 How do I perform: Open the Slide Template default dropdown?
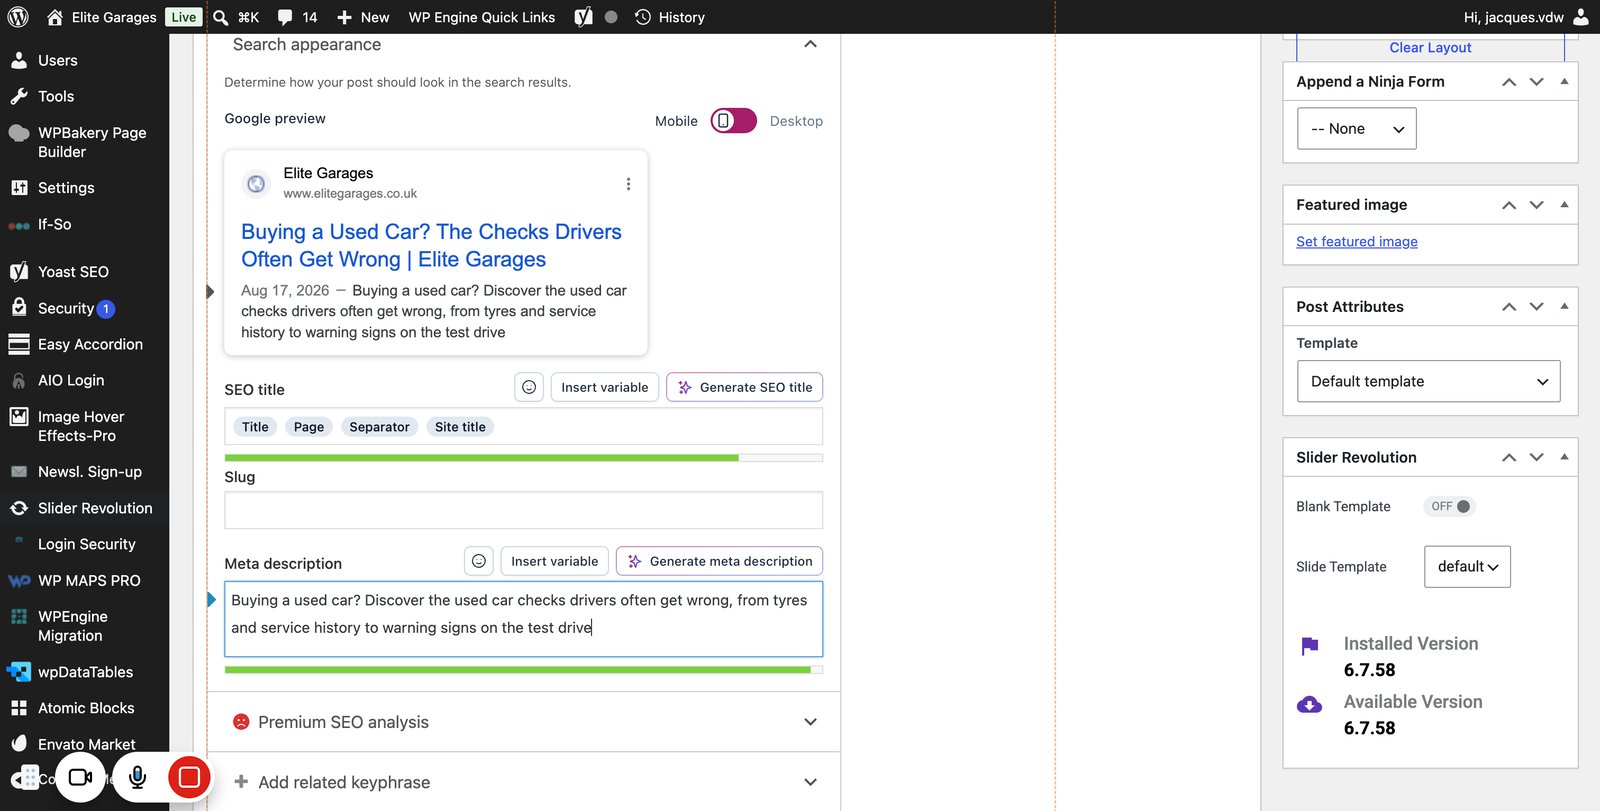1467,567
